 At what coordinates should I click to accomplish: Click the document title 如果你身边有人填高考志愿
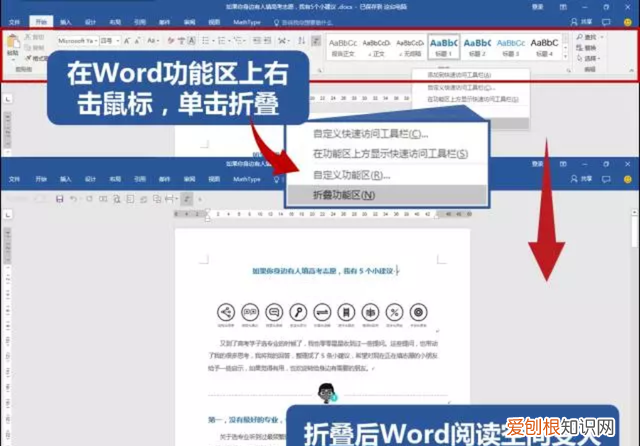click(325, 271)
